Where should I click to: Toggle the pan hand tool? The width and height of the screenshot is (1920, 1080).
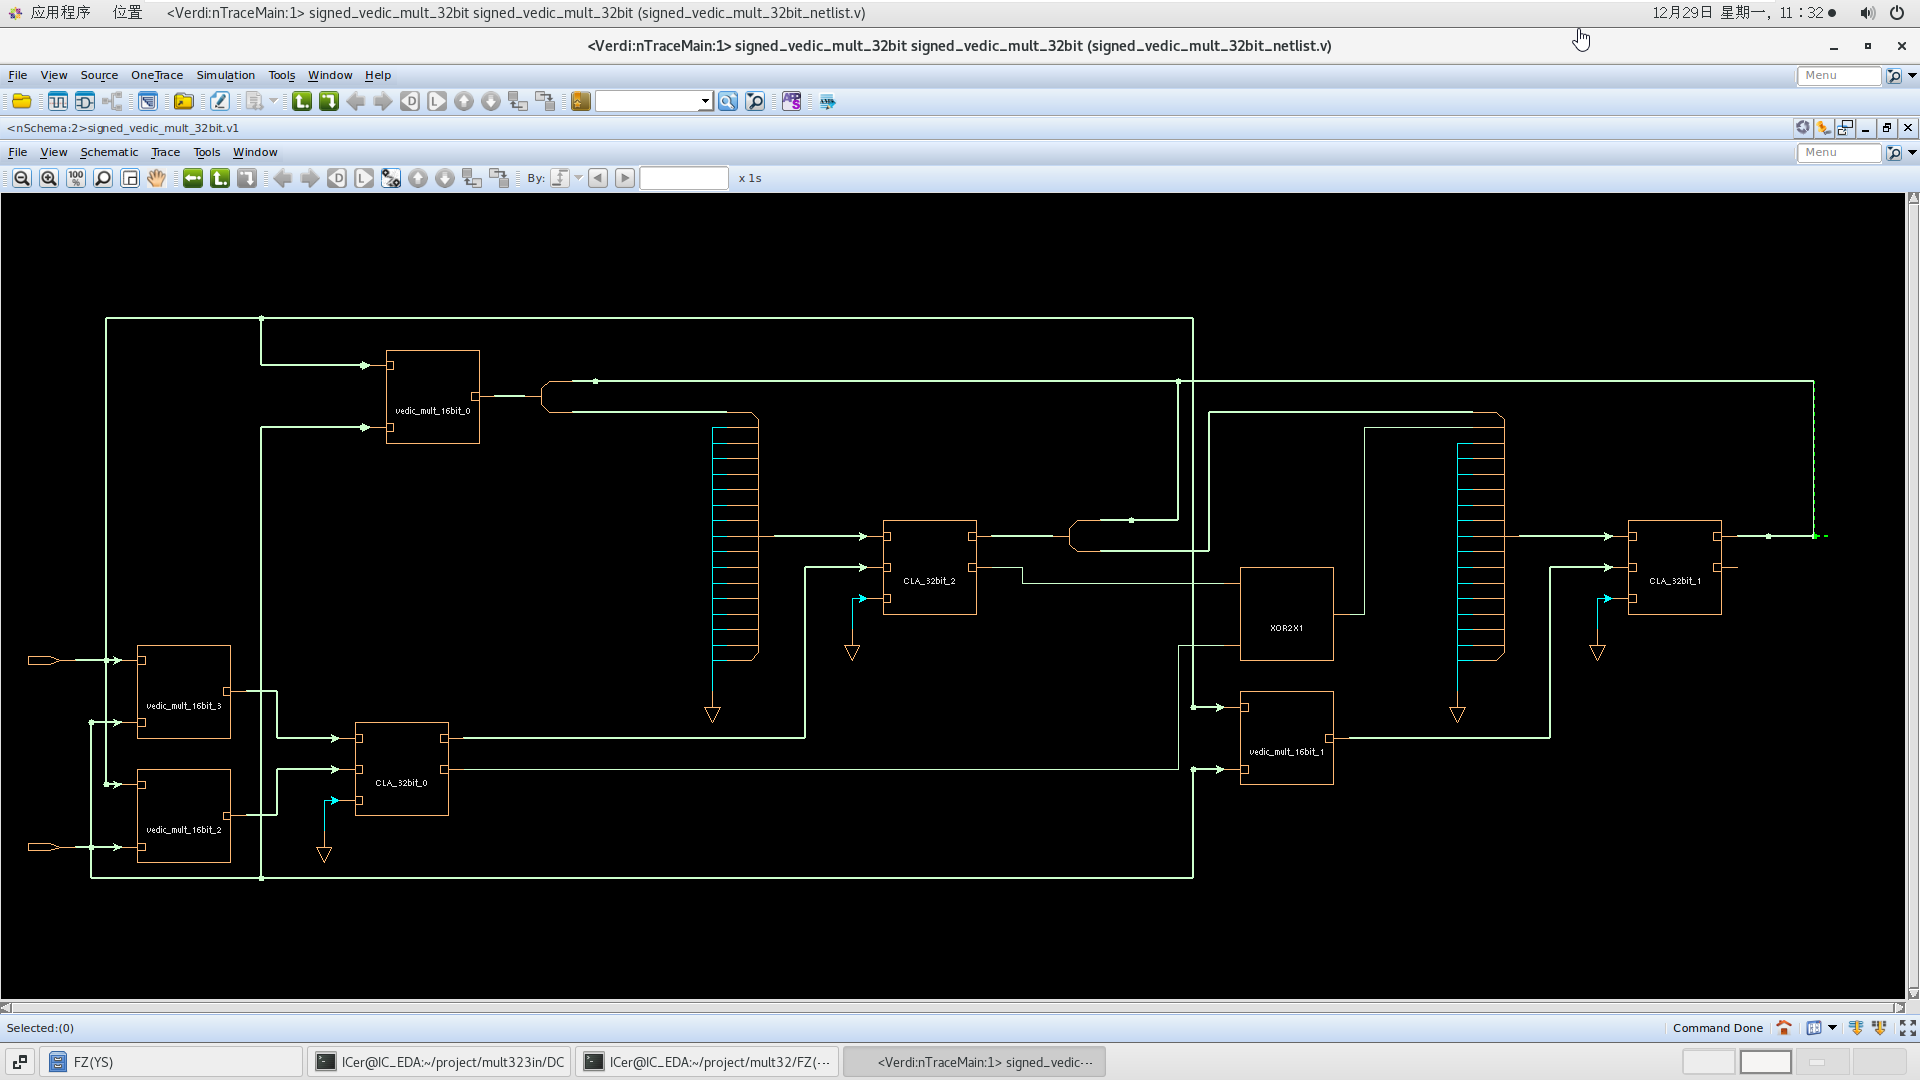156,178
